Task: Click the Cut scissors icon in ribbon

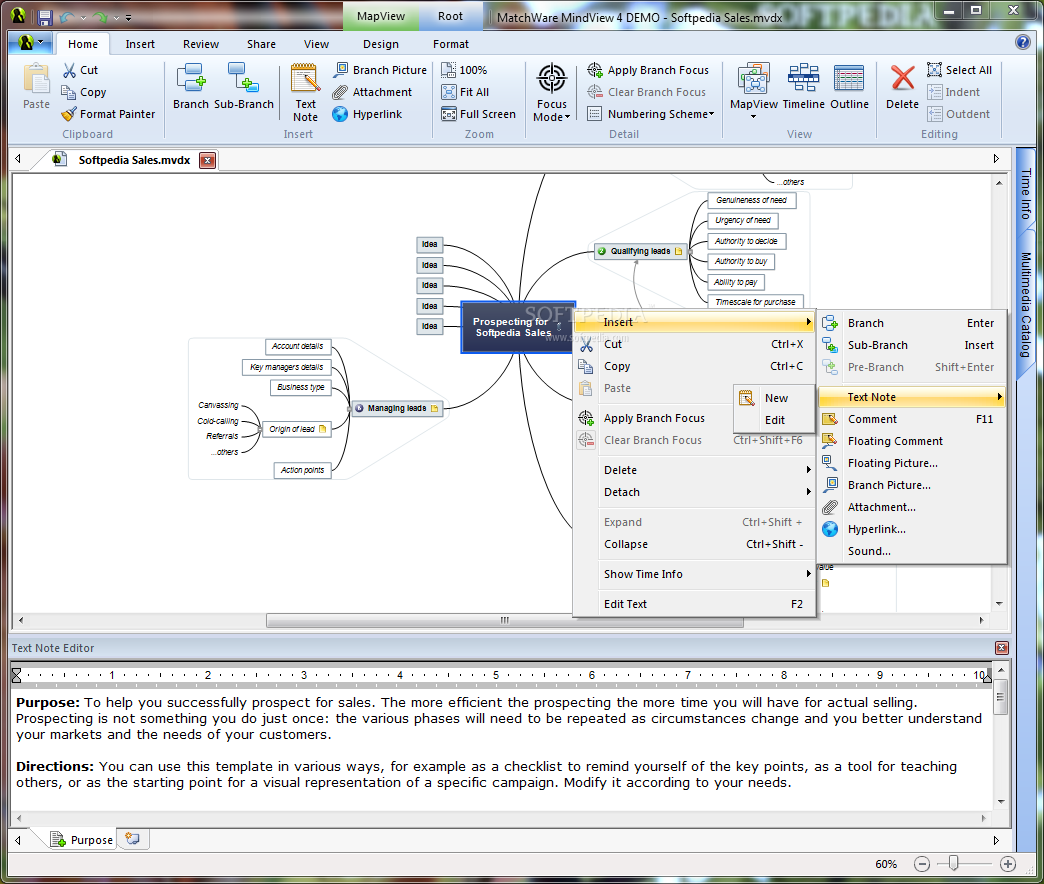Action: point(69,70)
